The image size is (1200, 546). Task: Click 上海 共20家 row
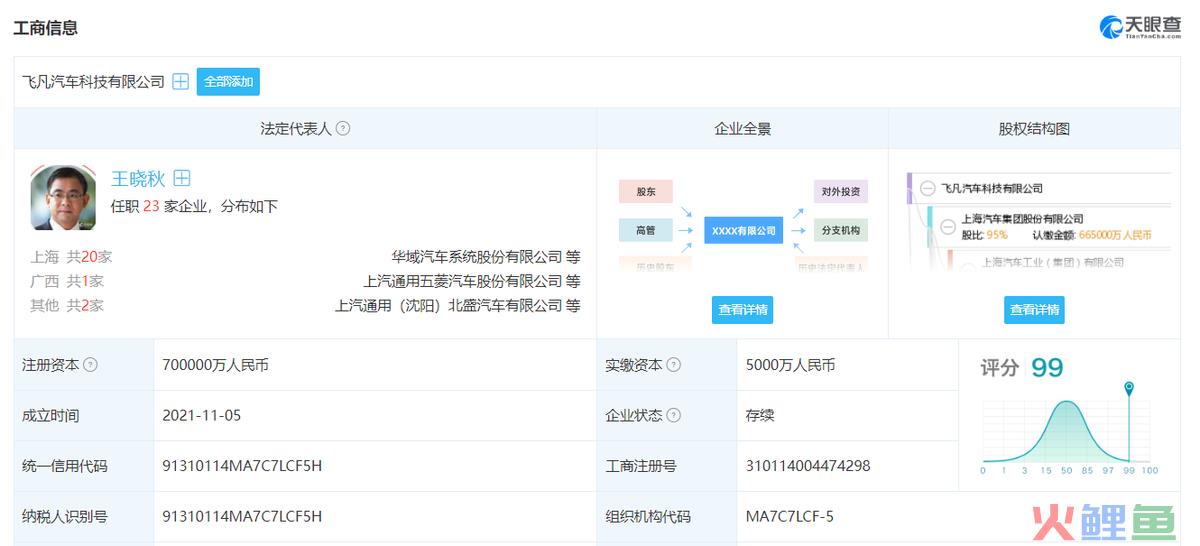point(71,257)
